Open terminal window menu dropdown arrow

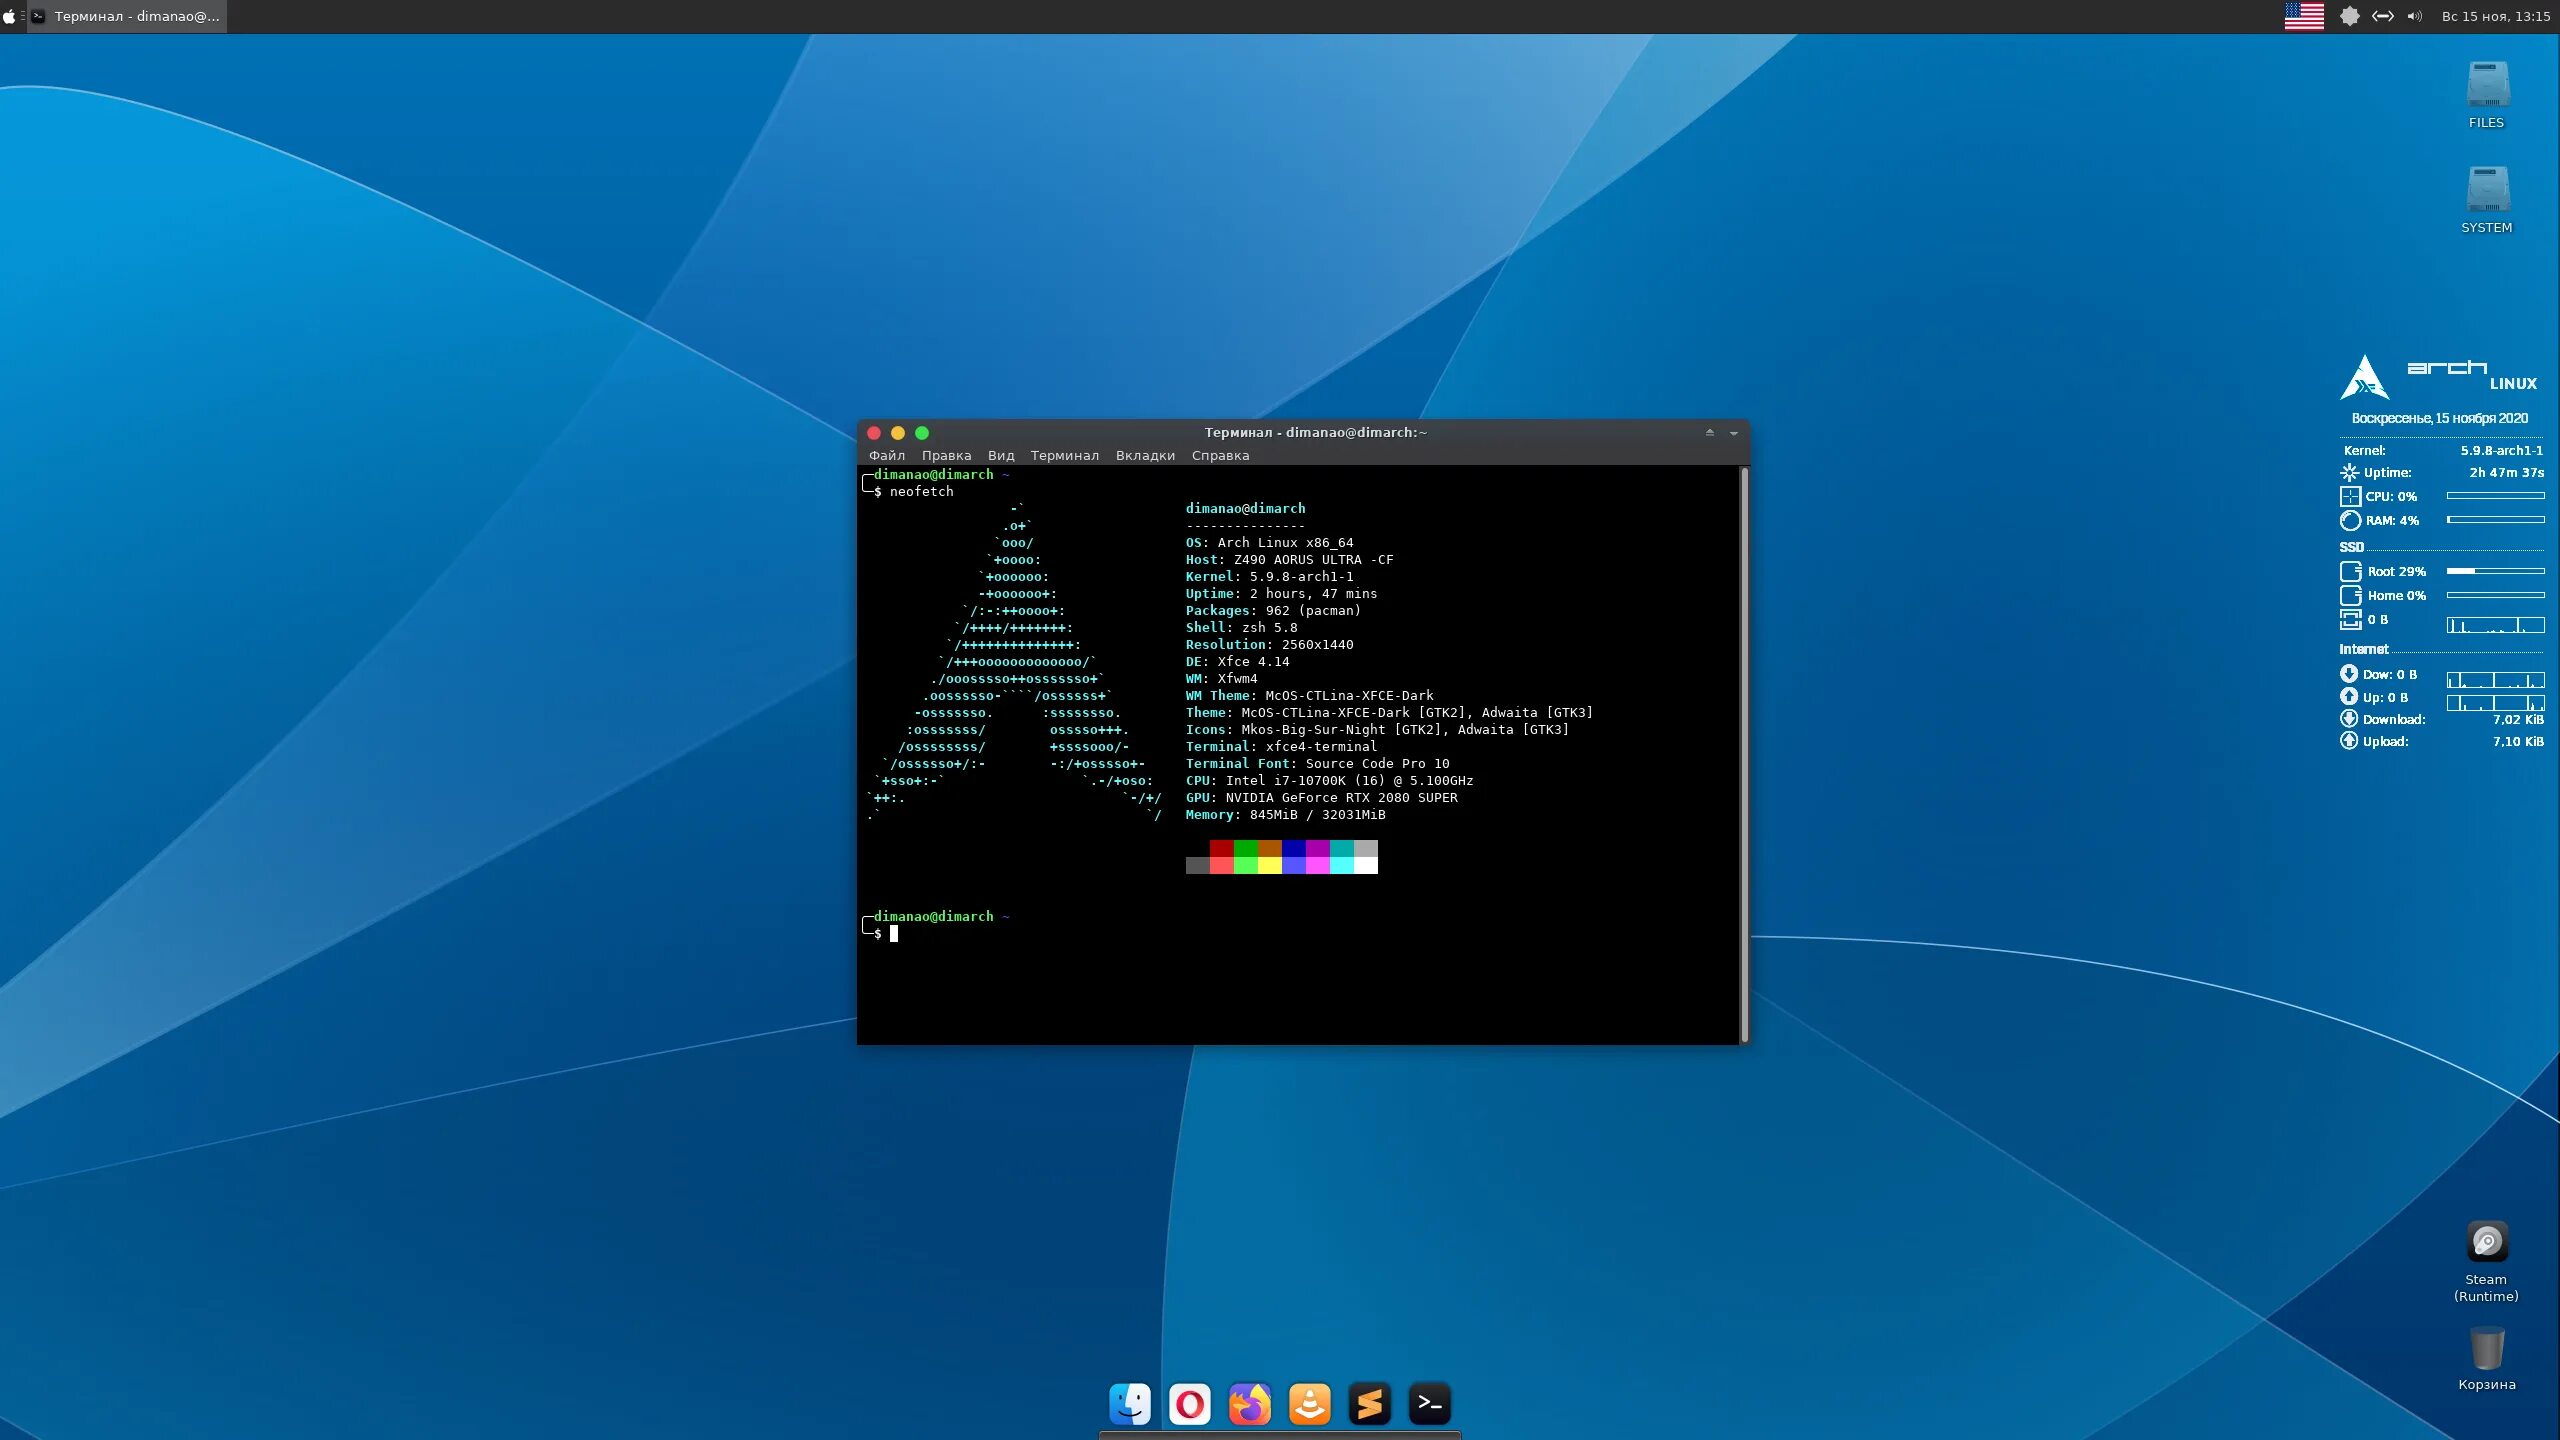[x=1734, y=433]
